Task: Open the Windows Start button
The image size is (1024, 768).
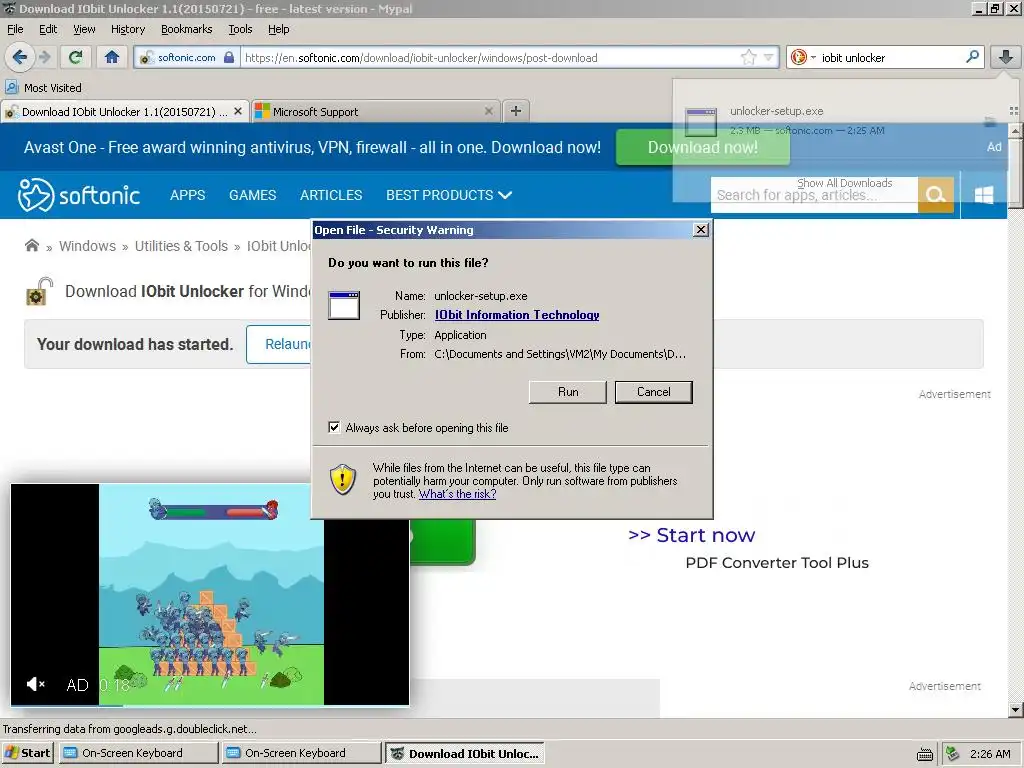Action: click(27, 753)
